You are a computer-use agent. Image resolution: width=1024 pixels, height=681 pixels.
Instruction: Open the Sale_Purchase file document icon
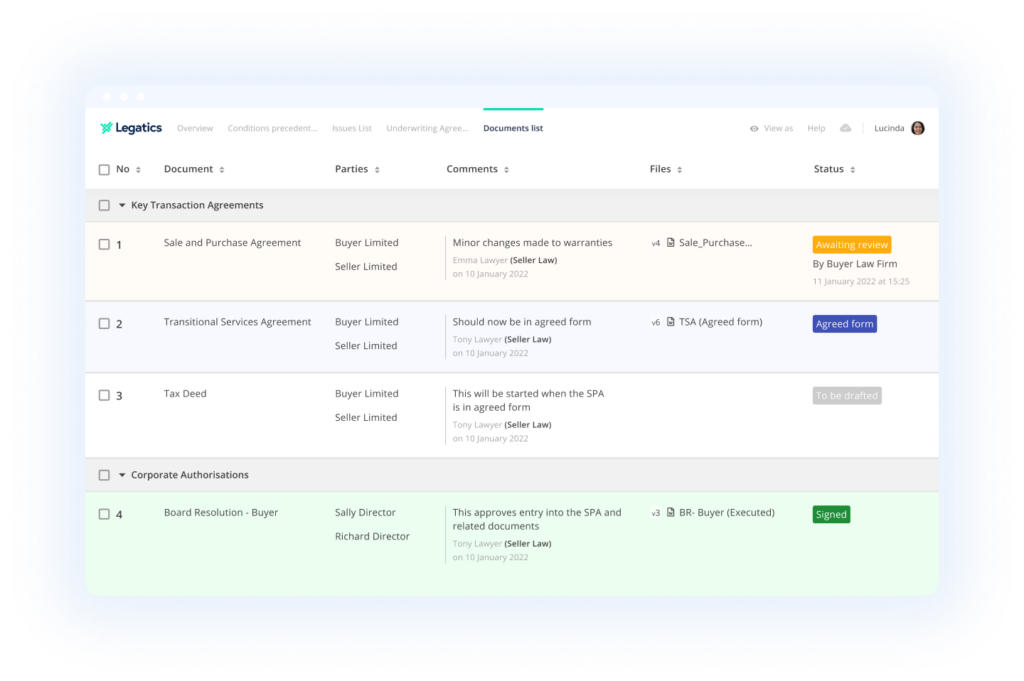[671, 243]
